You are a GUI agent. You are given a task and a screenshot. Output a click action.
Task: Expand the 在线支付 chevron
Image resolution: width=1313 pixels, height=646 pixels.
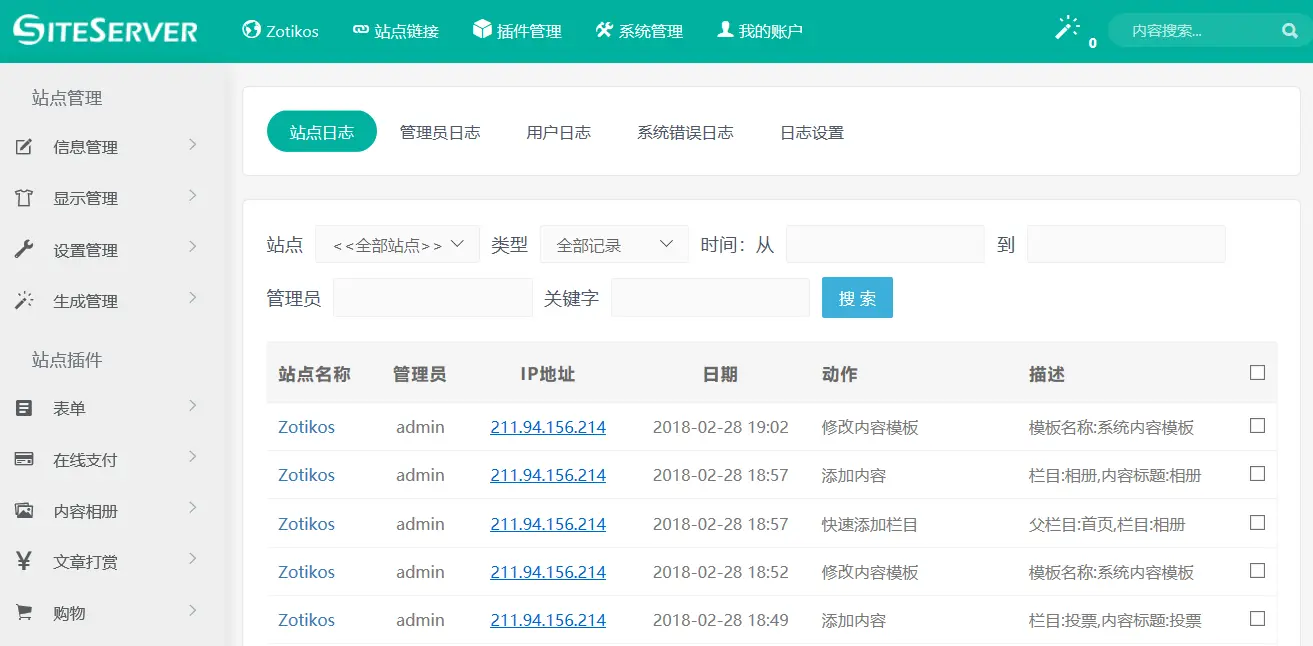193,457
